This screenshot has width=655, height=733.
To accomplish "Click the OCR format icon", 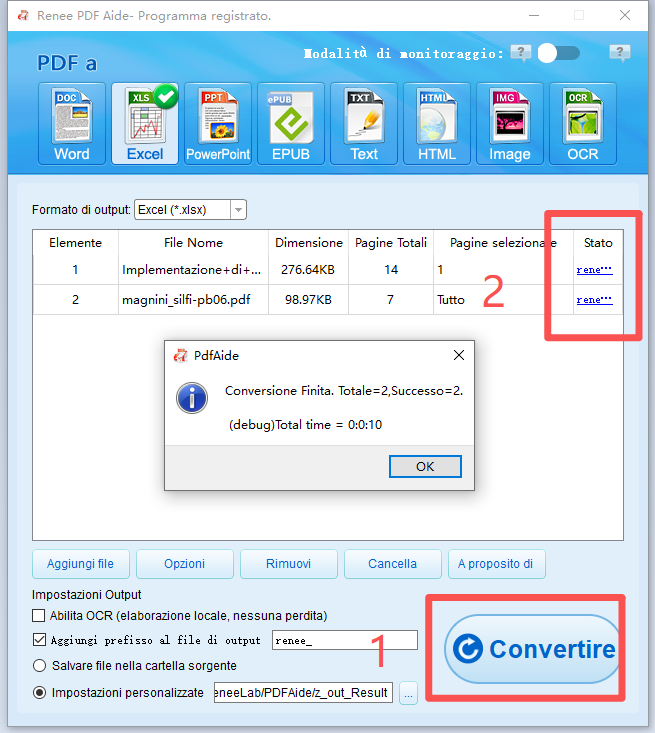I will [583, 123].
